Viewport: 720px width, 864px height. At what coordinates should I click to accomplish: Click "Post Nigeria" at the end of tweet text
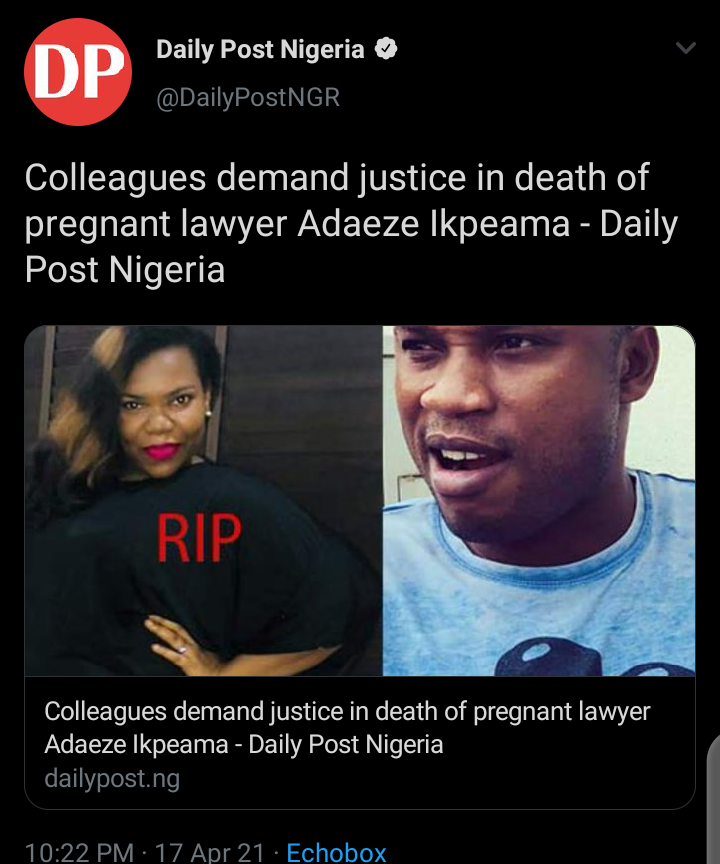(x=125, y=269)
